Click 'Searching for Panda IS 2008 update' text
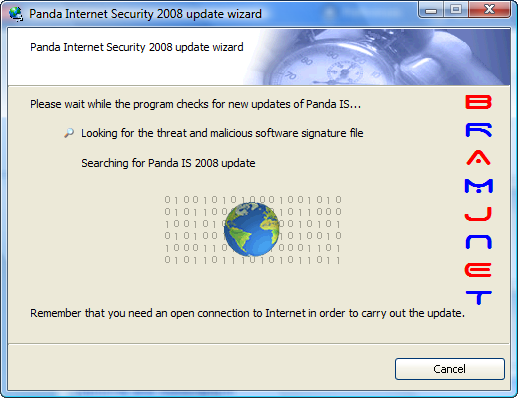 (168, 163)
